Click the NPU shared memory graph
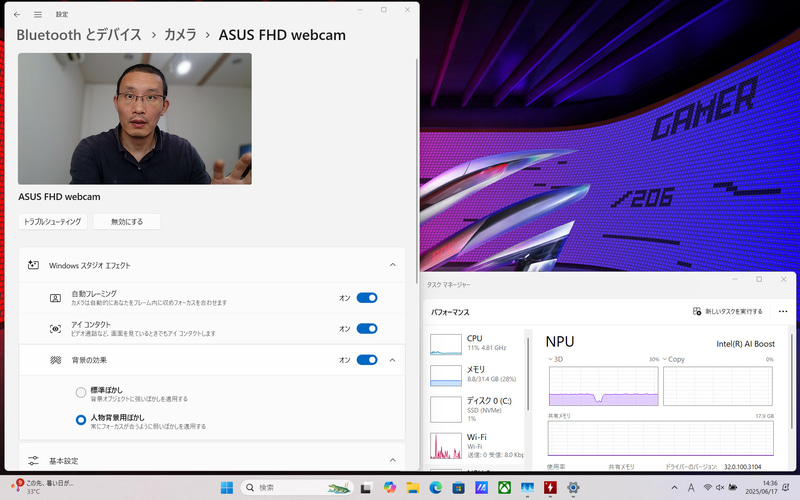The height and width of the screenshot is (500, 800). 661,438
